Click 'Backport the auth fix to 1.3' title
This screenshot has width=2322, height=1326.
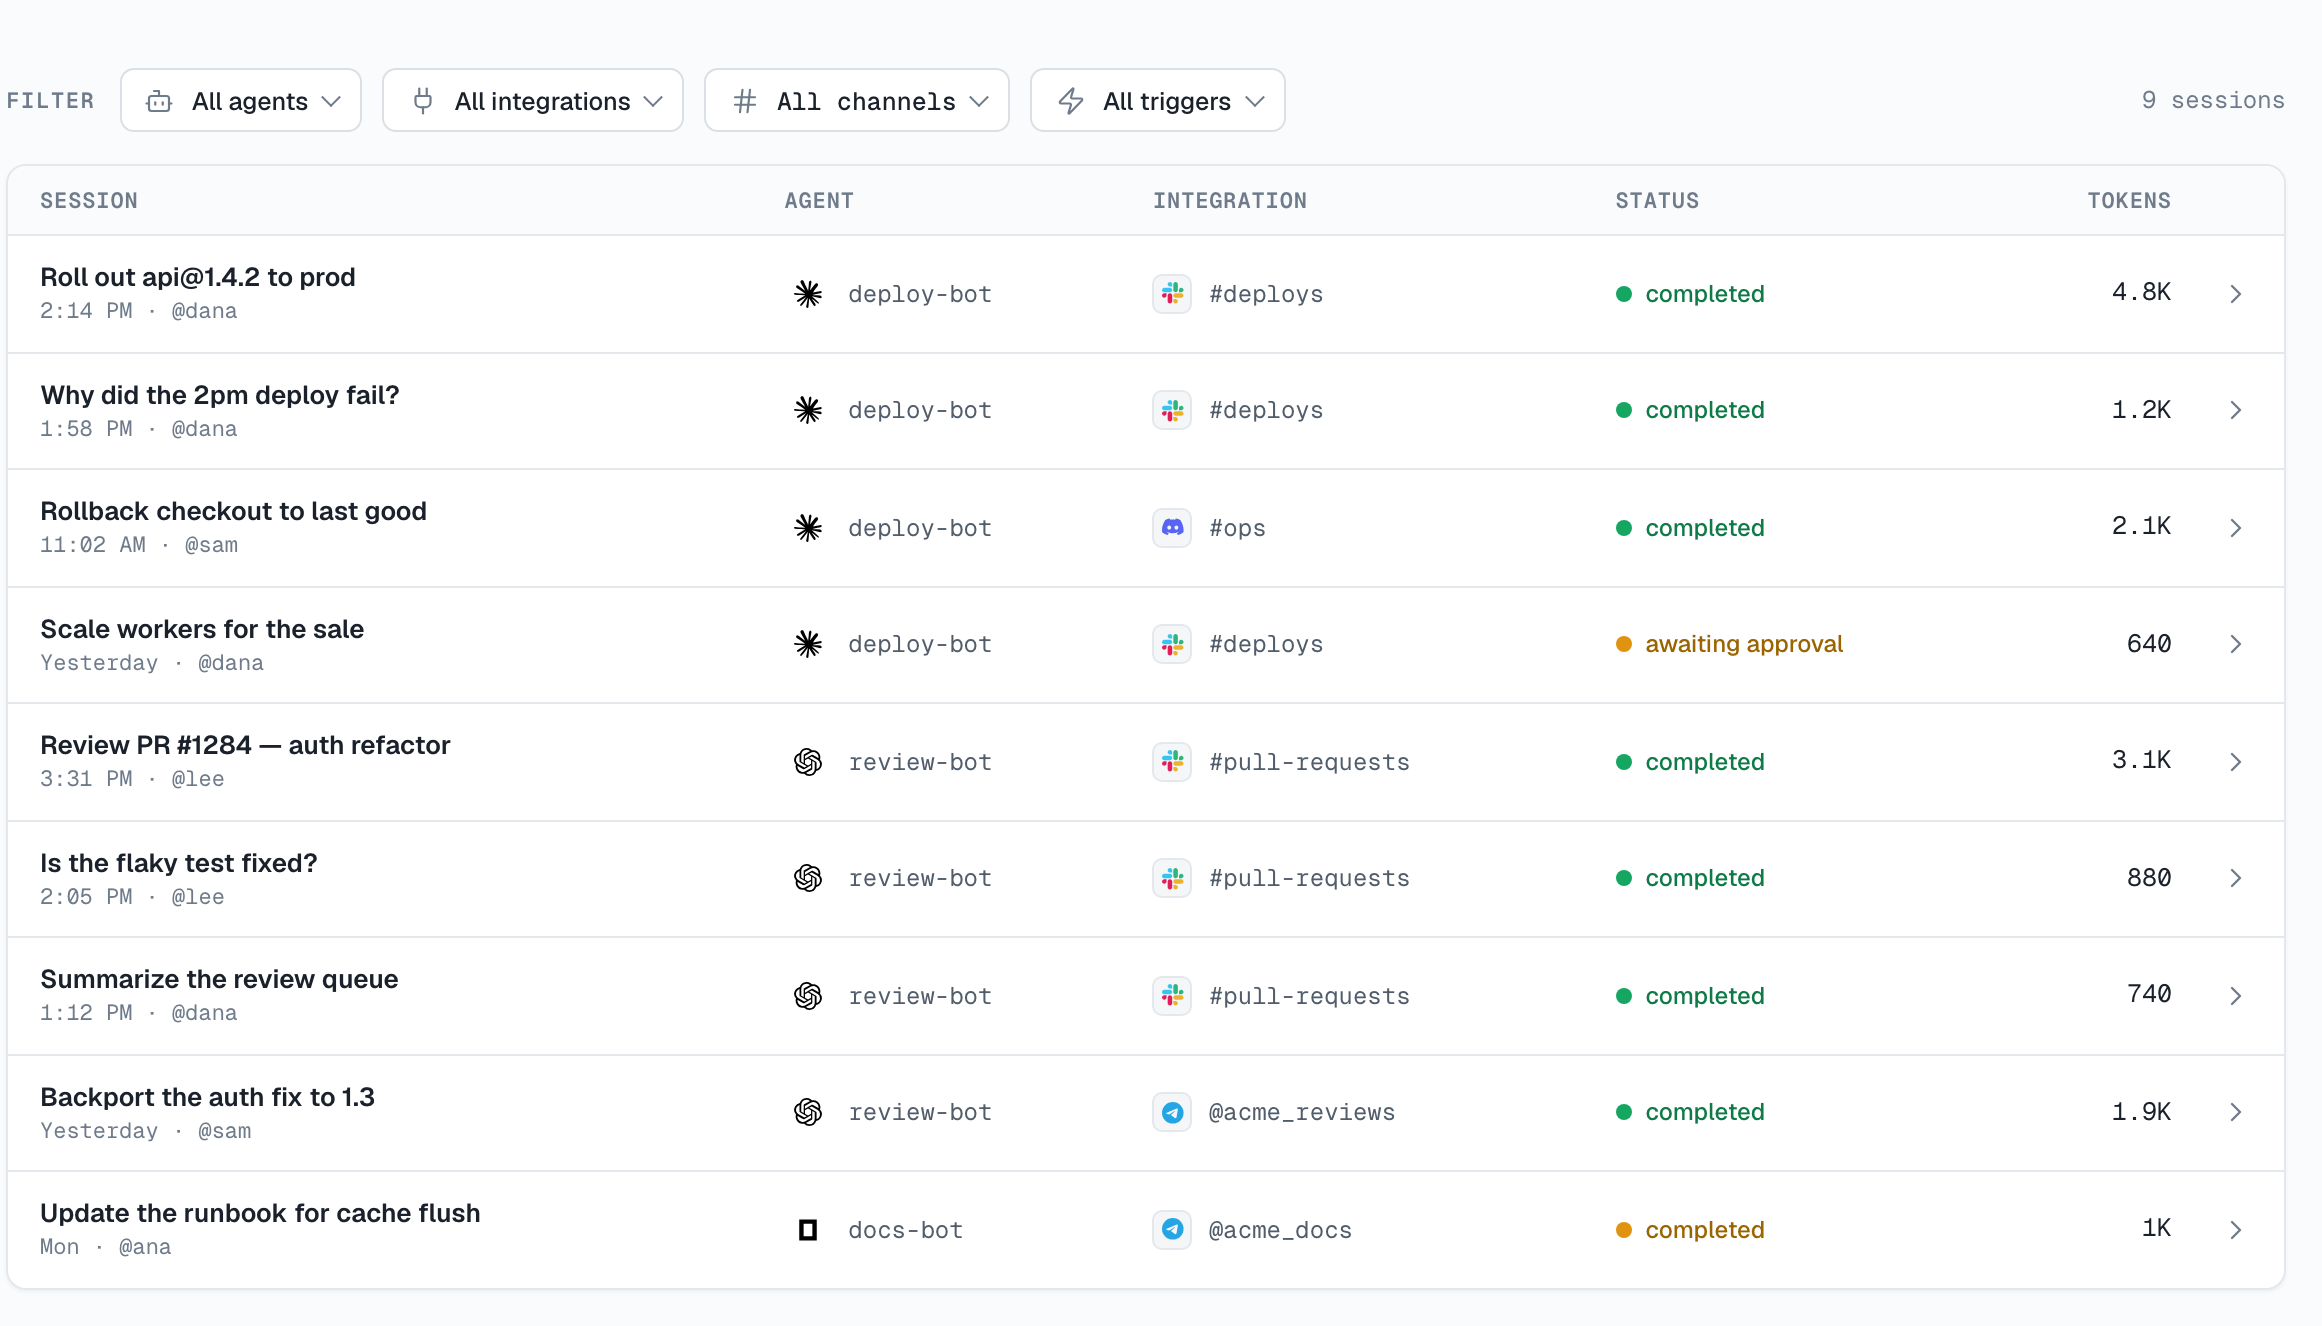207,1097
